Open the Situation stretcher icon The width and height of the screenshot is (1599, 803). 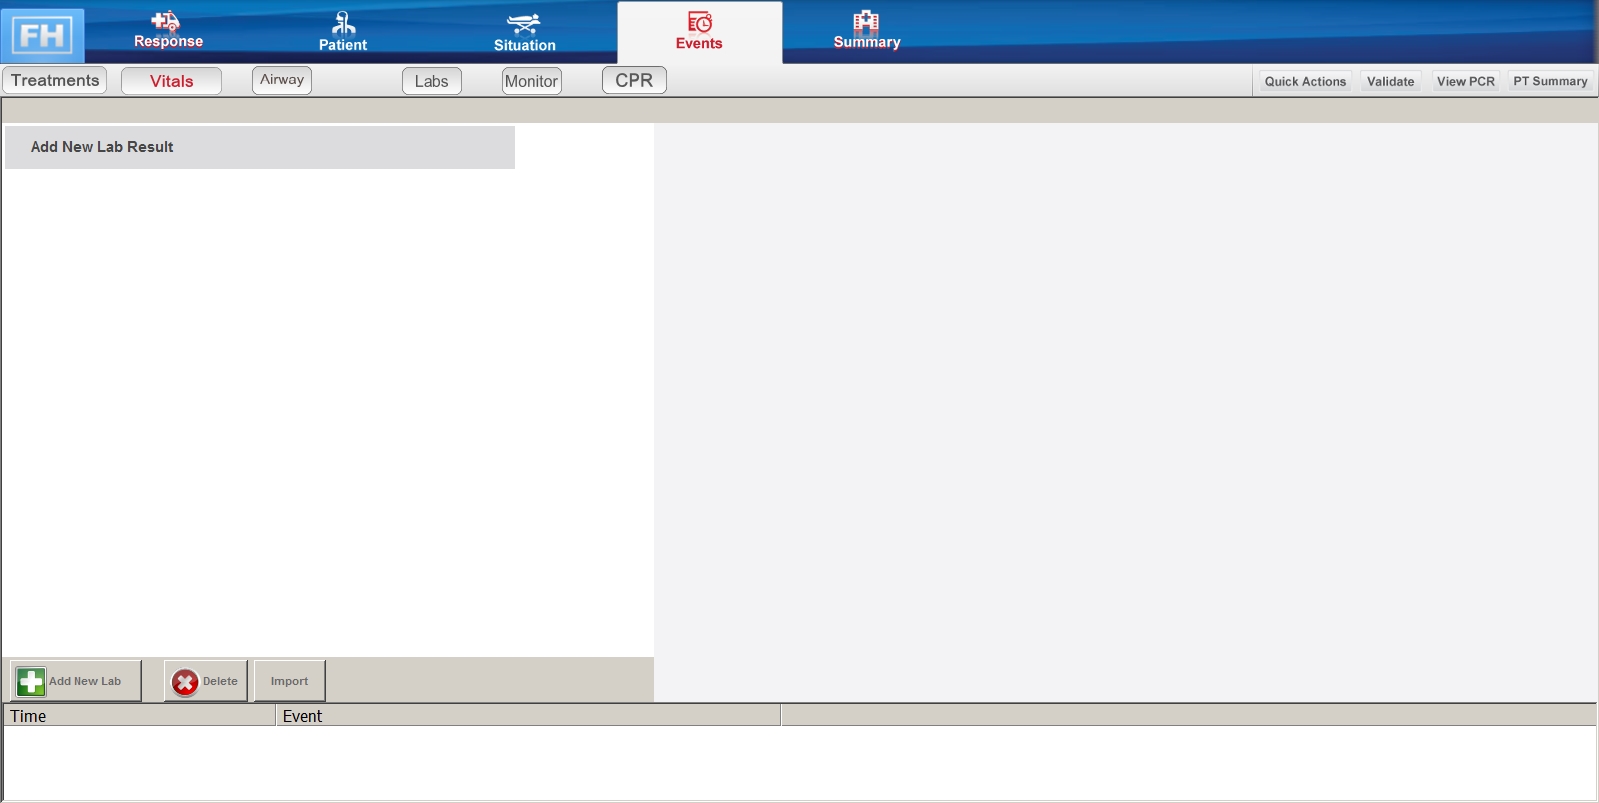[524, 24]
